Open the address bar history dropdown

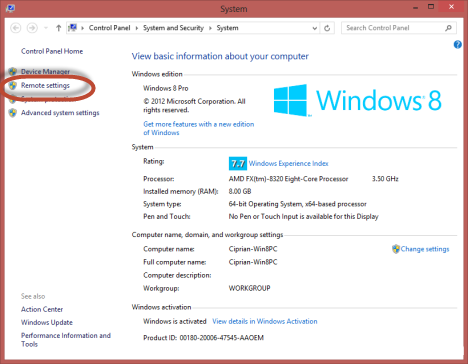pyautogui.click(x=314, y=28)
